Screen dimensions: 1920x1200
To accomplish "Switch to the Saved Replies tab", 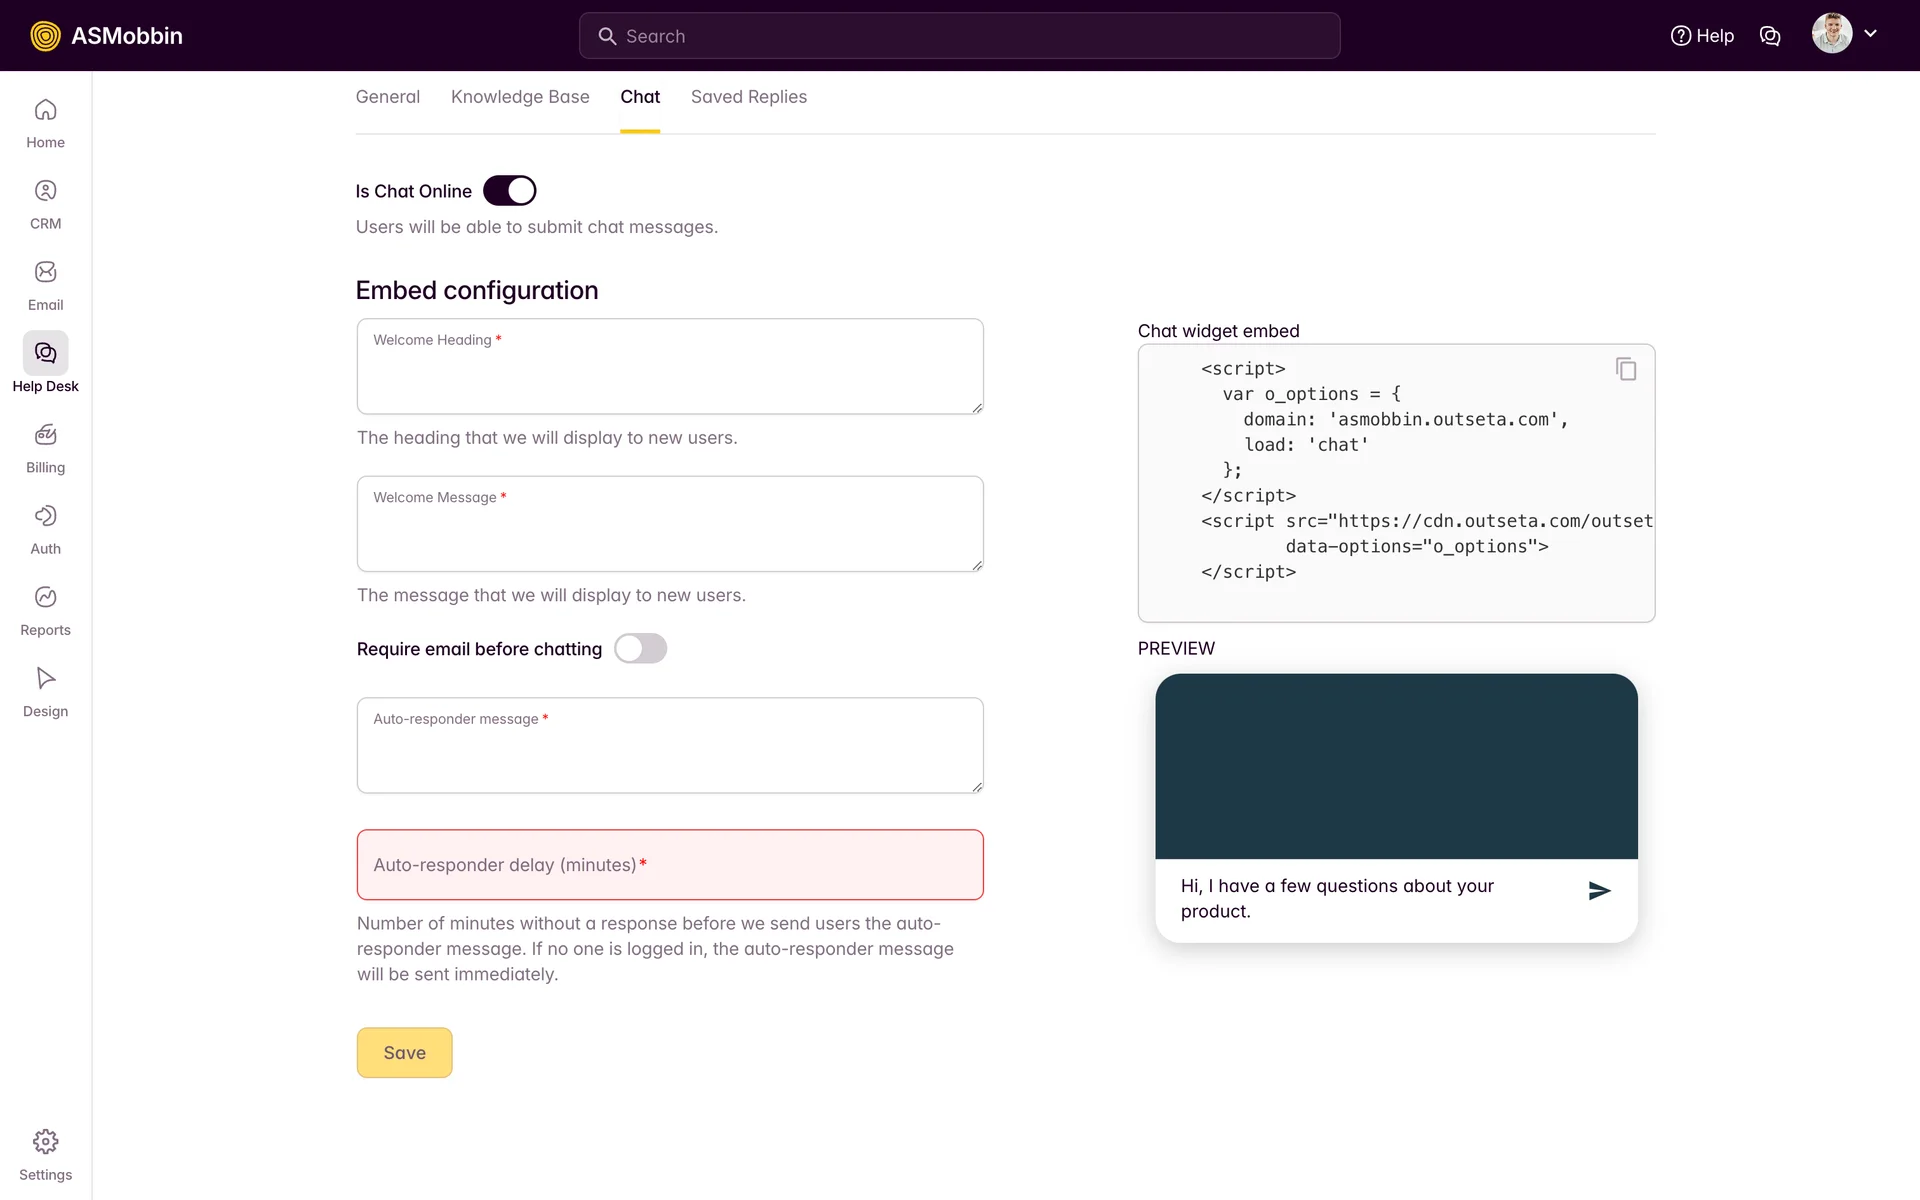I will (x=748, y=97).
